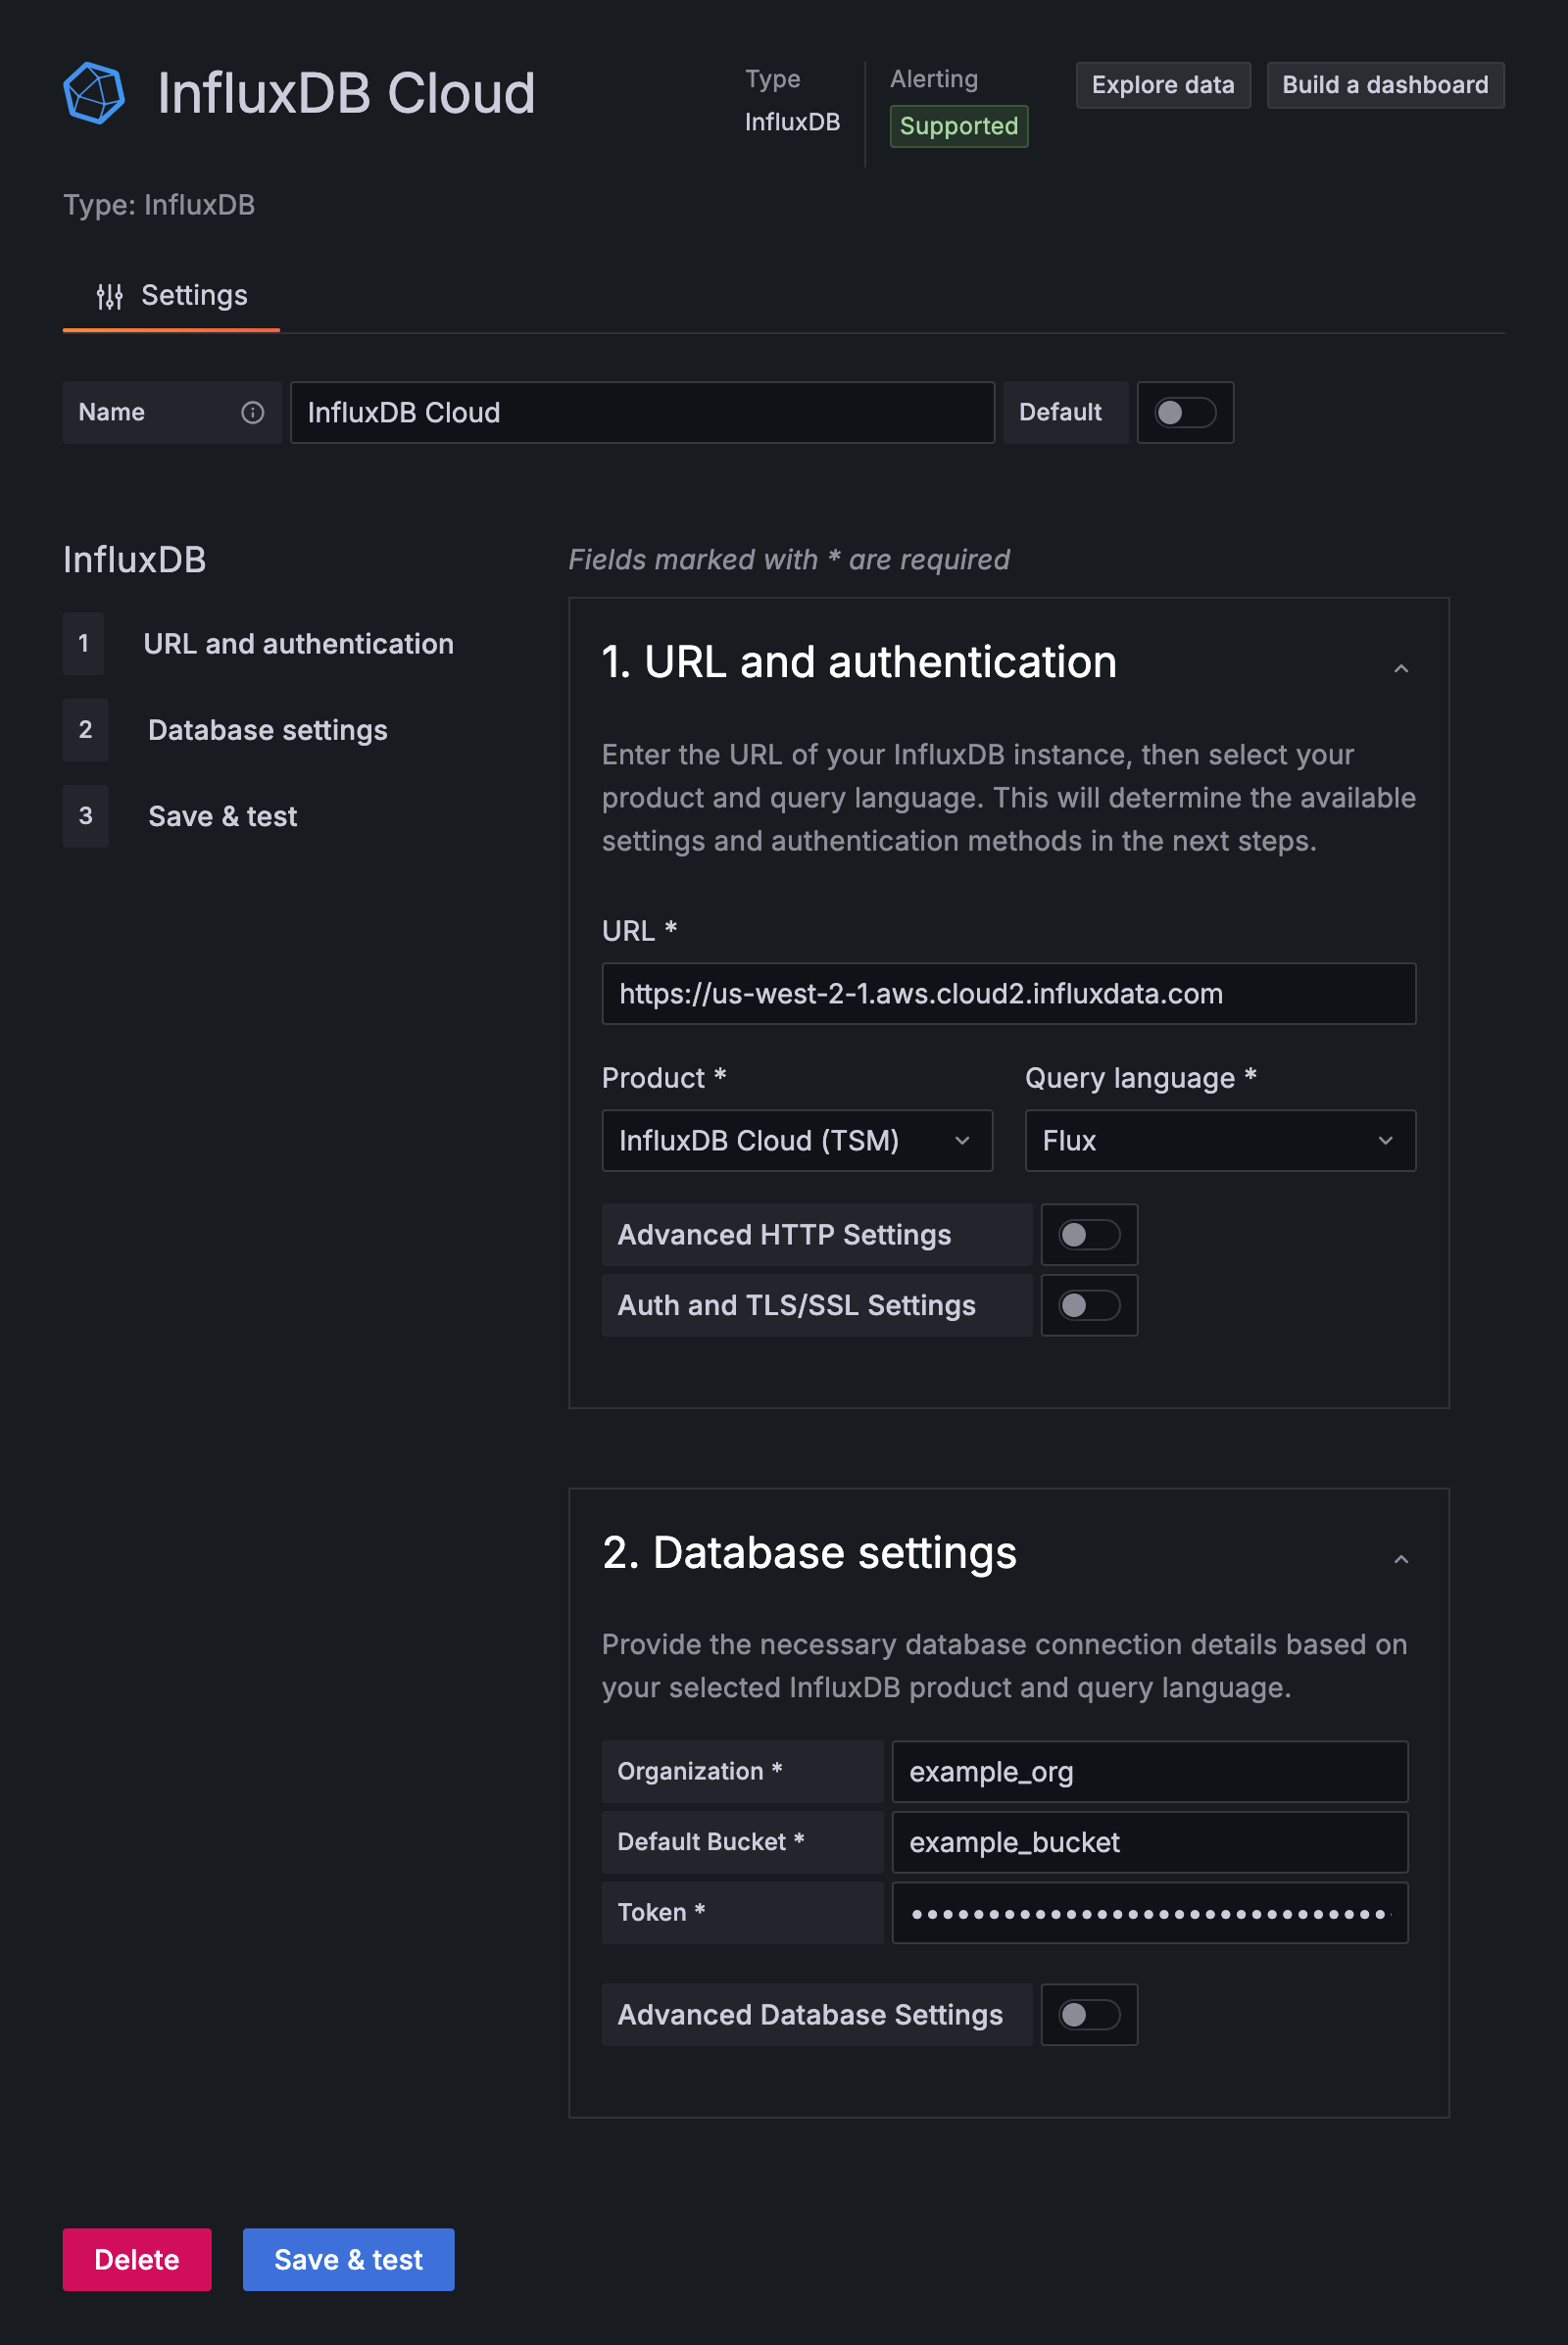Switch to the Settings tab
The image size is (1568, 2345).
pos(193,296)
